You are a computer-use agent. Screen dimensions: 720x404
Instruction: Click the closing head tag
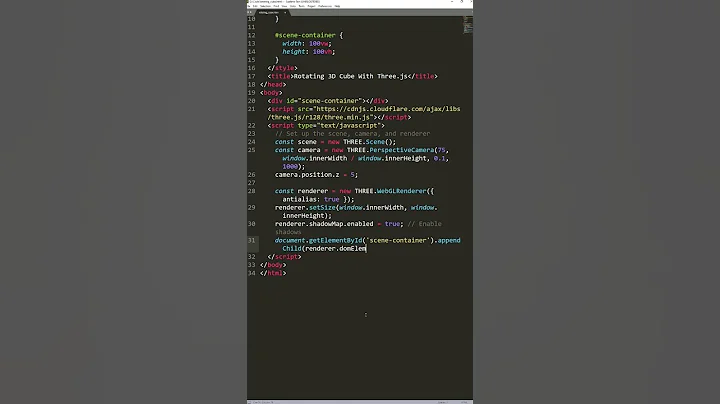[273, 84]
